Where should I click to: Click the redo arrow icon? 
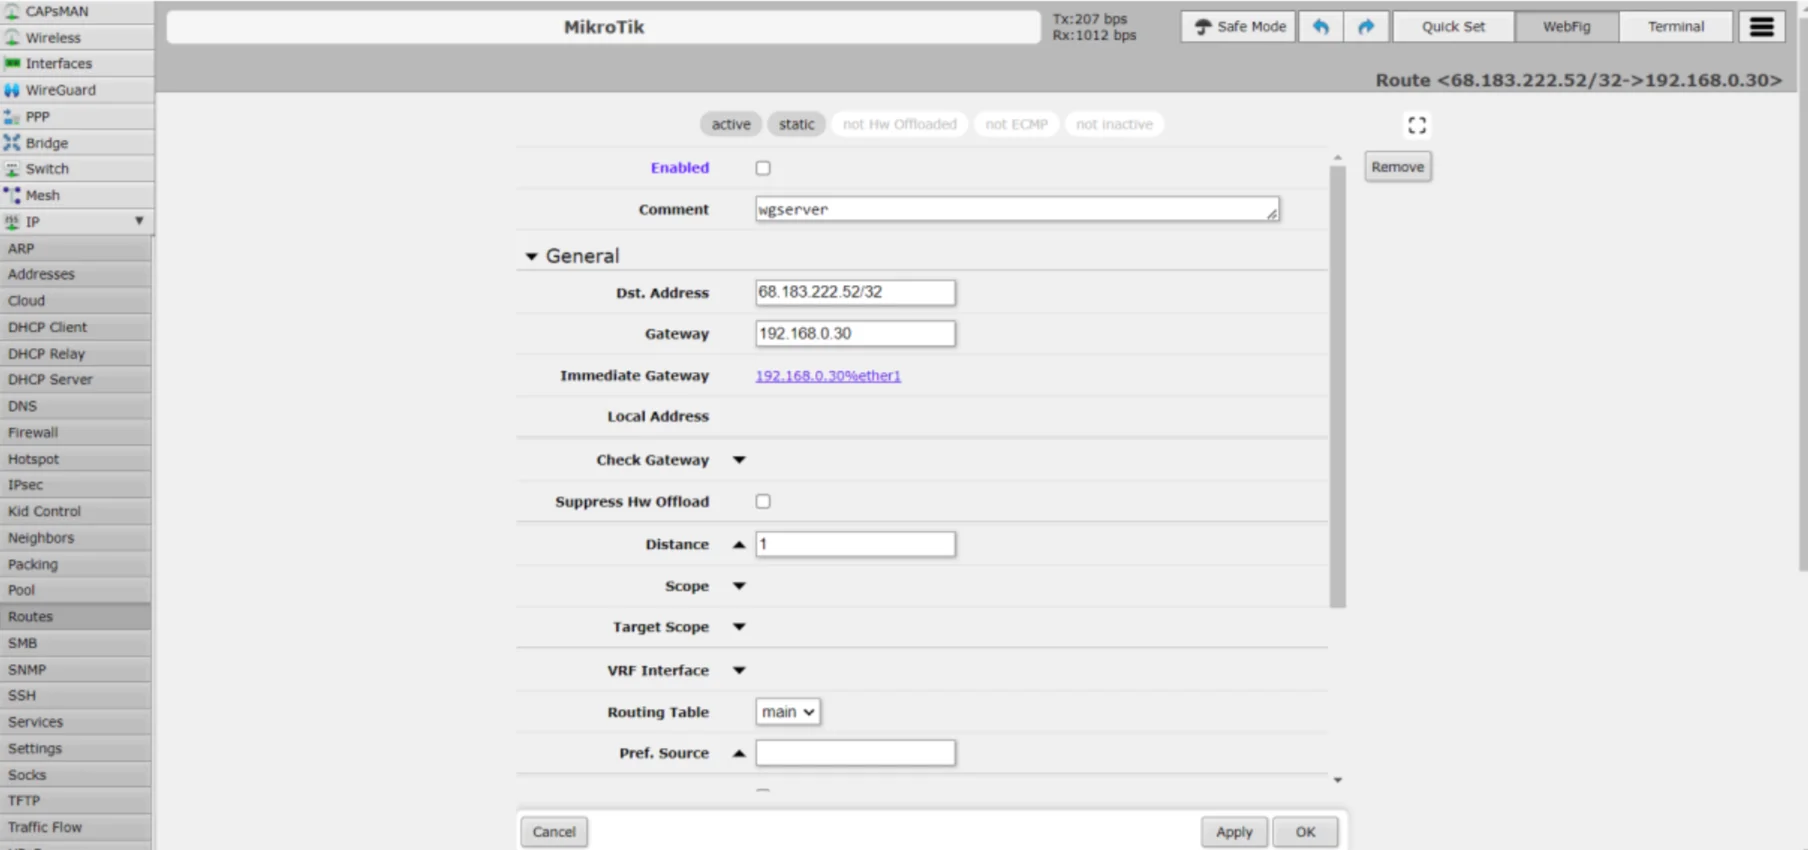click(1366, 27)
